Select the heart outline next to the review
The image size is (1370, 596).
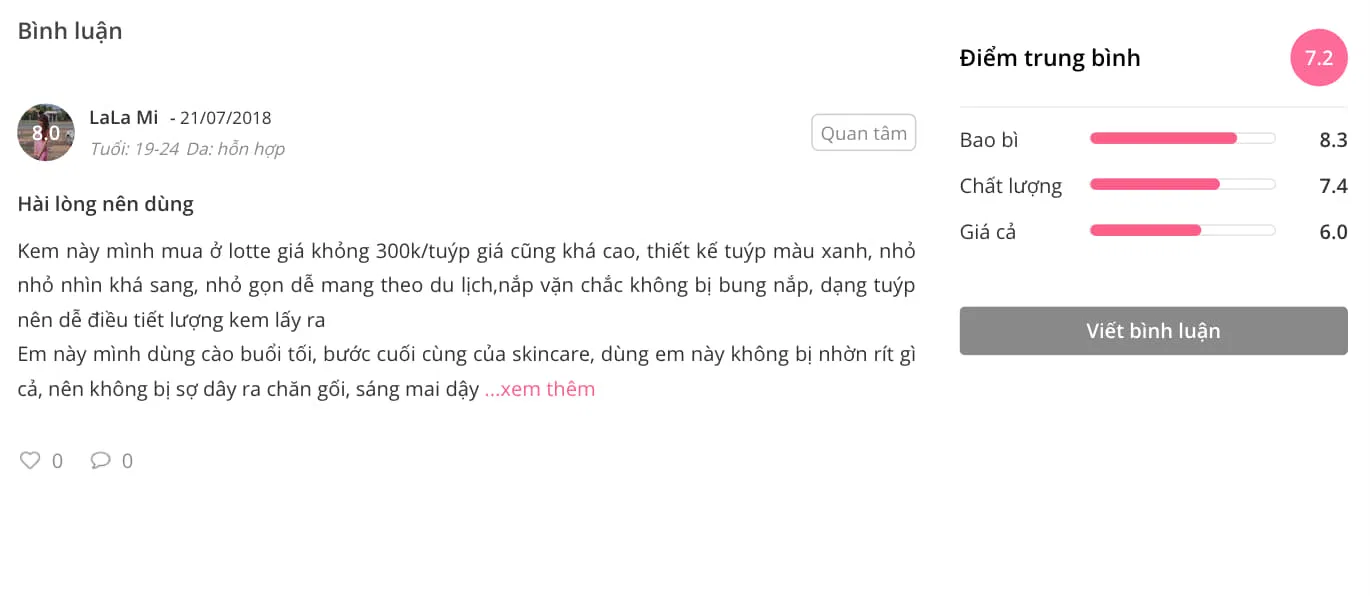tap(29, 459)
